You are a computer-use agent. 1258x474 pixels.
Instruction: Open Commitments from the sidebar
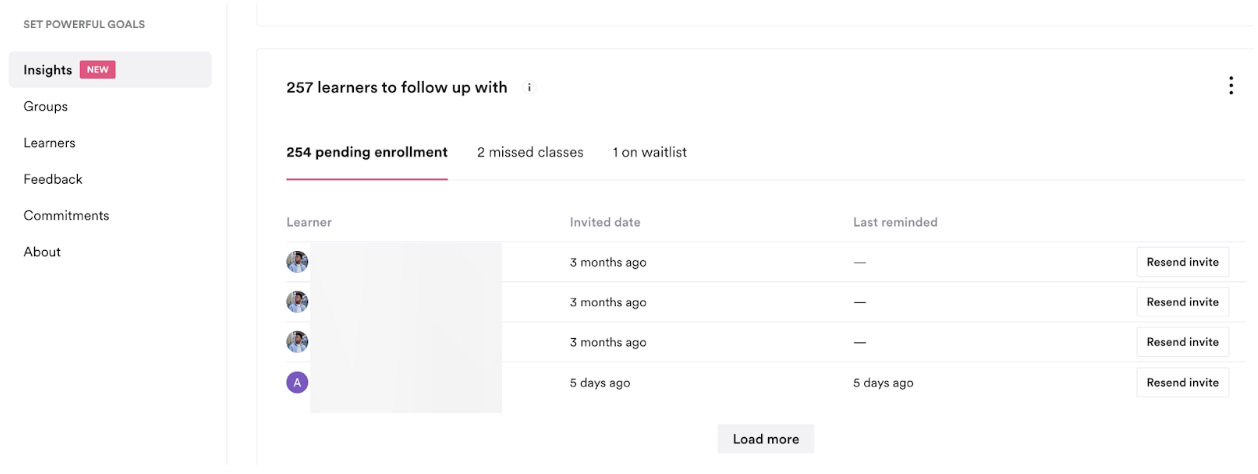click(66, 215)
